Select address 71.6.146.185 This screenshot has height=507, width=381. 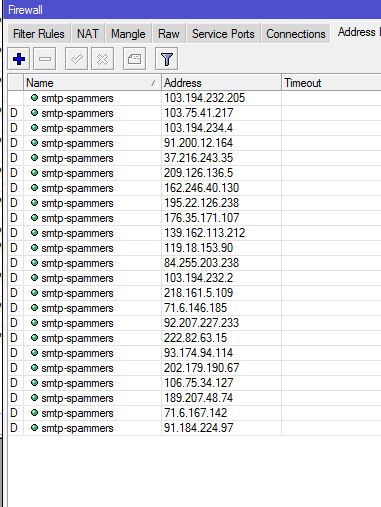(x=195, y=308)
